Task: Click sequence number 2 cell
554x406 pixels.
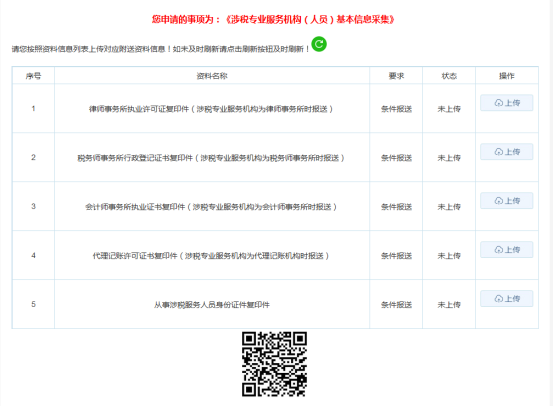Action: tap(33, 157)
